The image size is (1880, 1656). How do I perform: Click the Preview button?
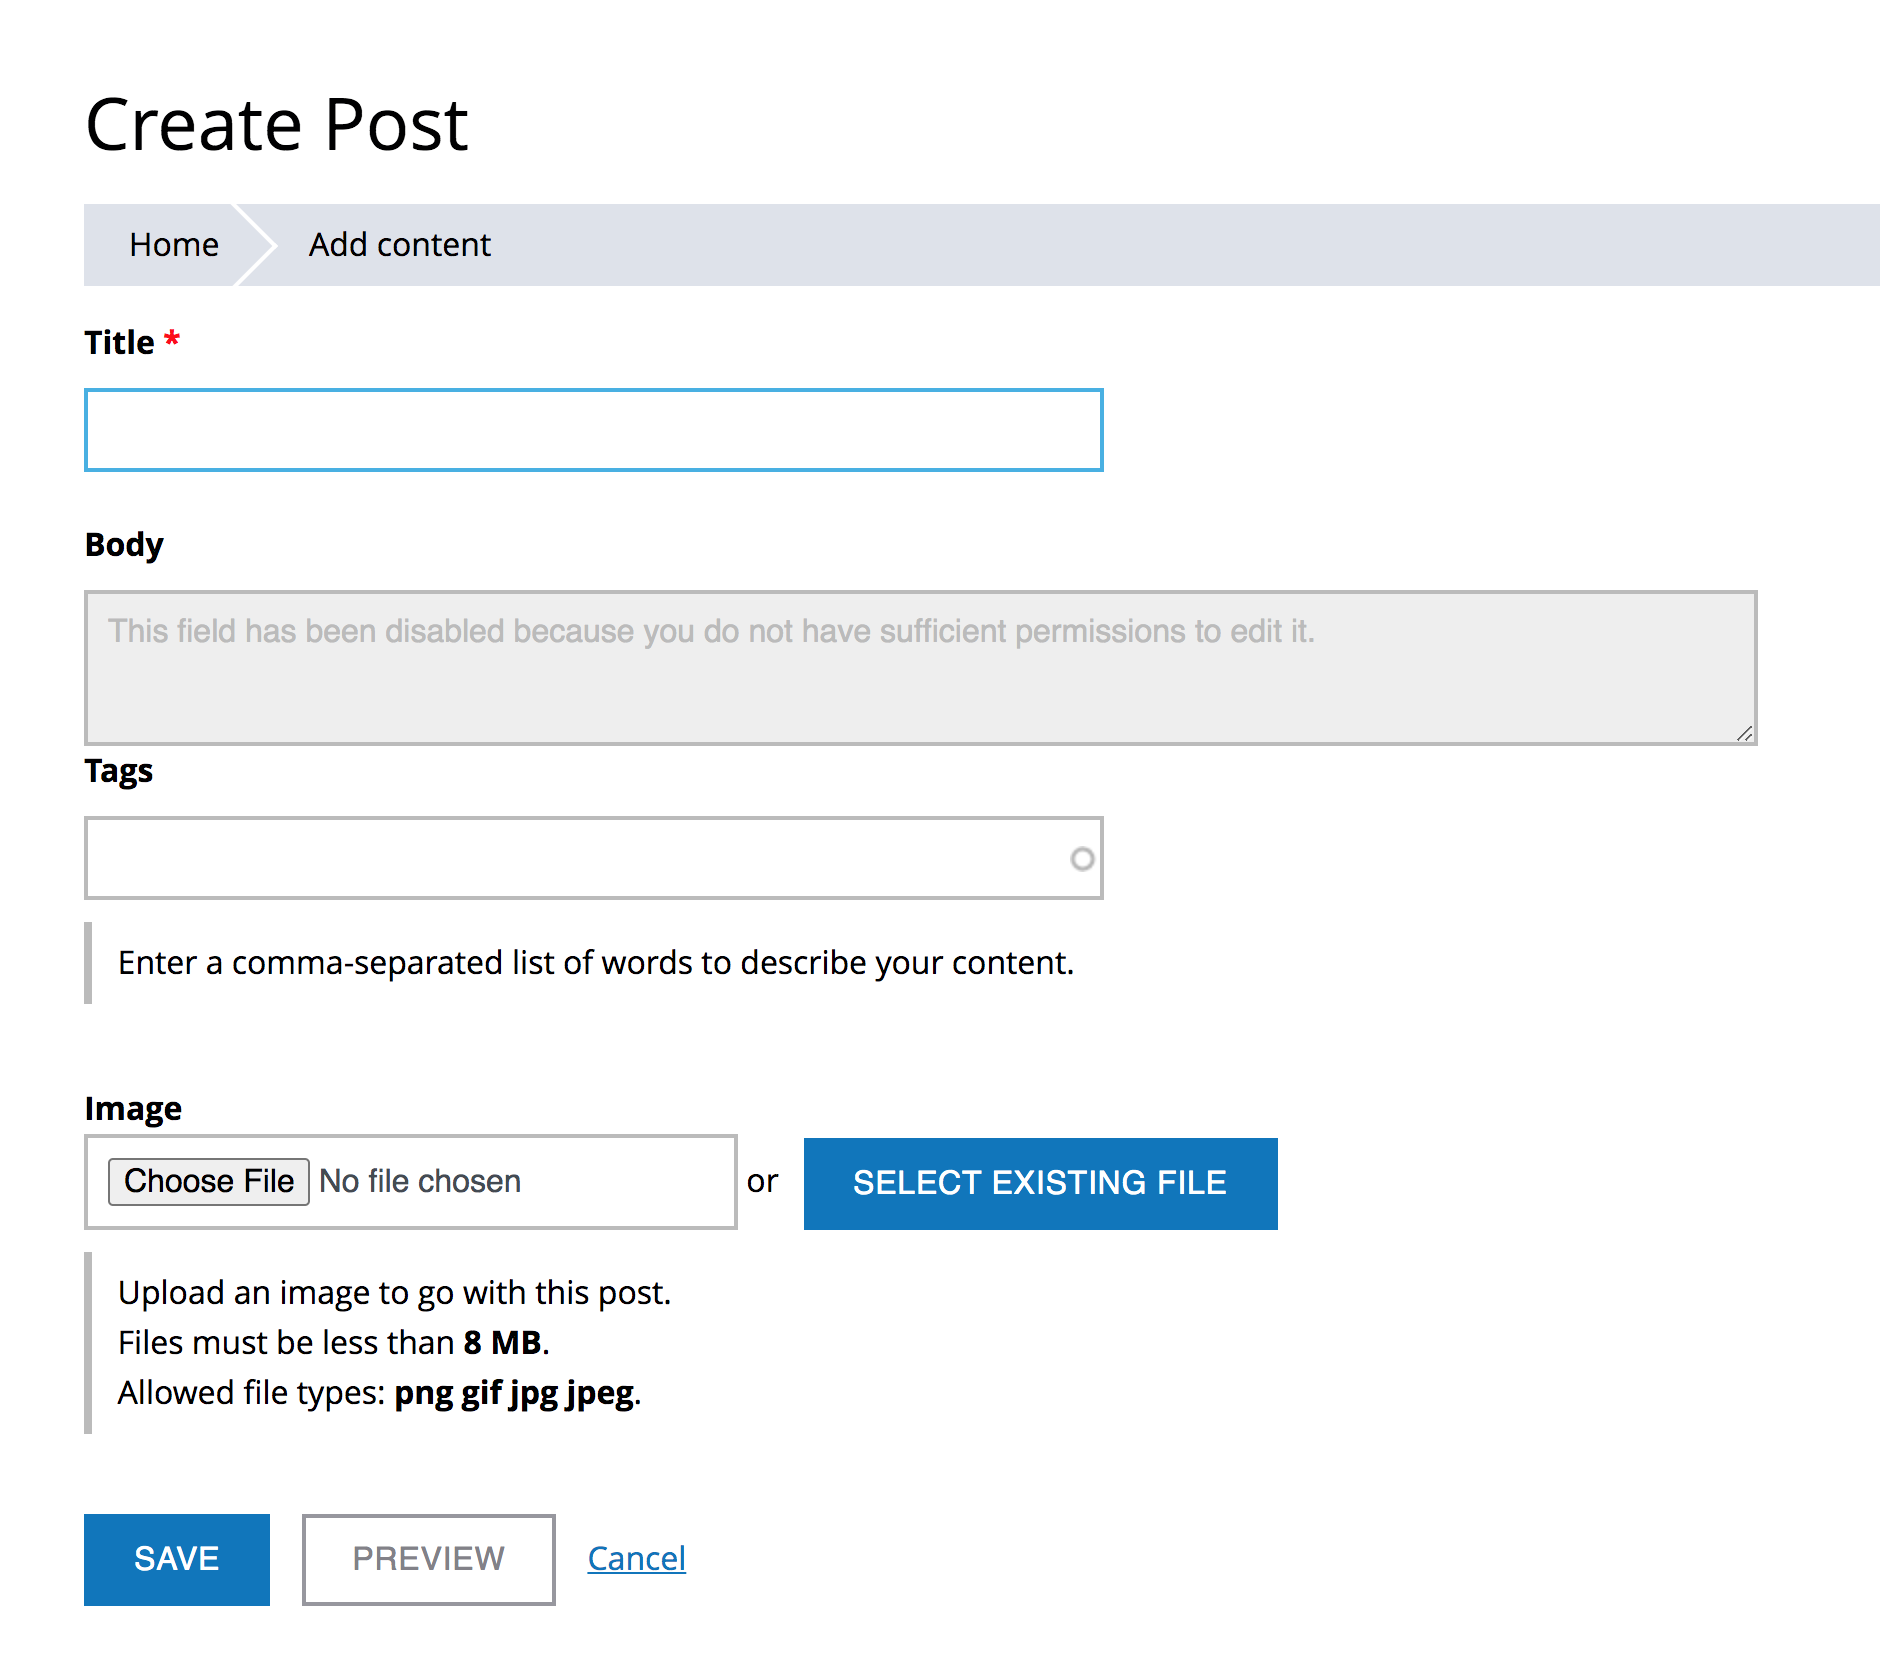428,1559
